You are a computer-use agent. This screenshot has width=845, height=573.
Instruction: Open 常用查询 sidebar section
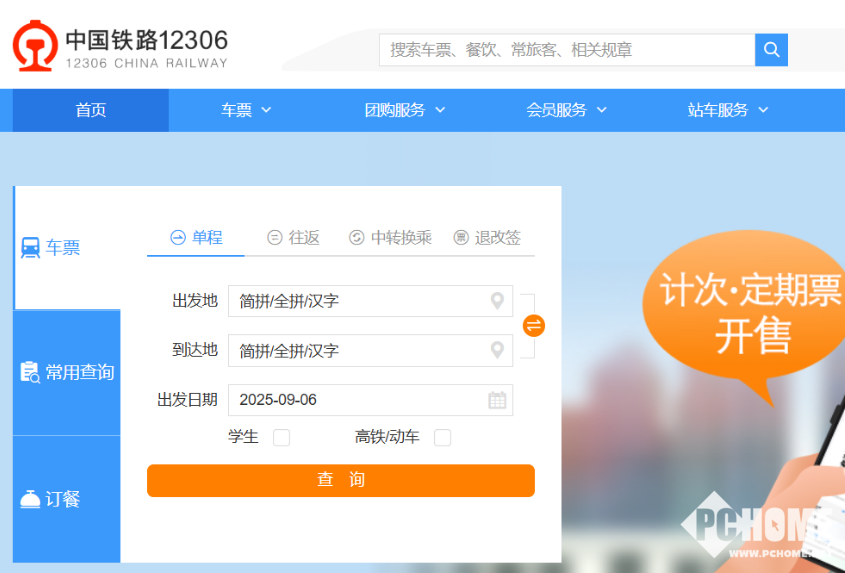pyautogui.click(x=67, y=373)
